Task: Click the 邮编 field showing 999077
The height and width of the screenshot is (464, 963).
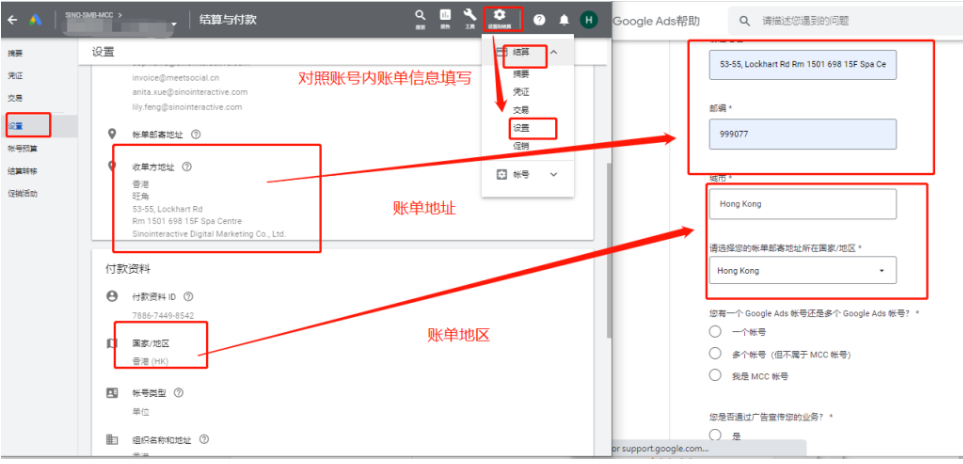Action: (802, 134)
